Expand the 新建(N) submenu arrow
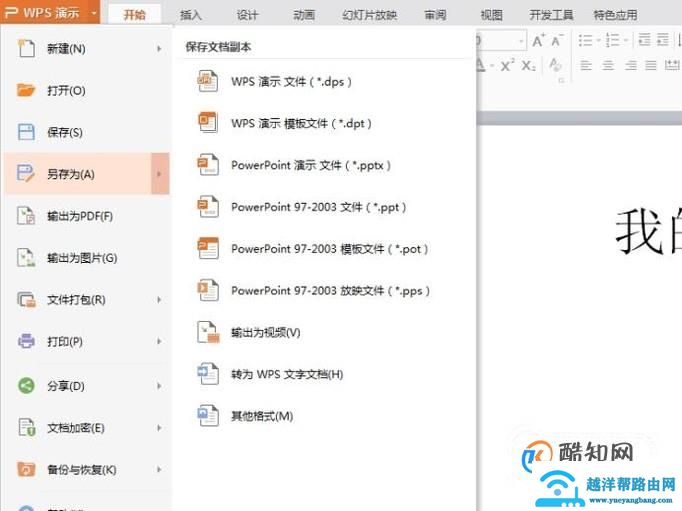The height and width of the screenshot is (511, 682). [159, 49]
